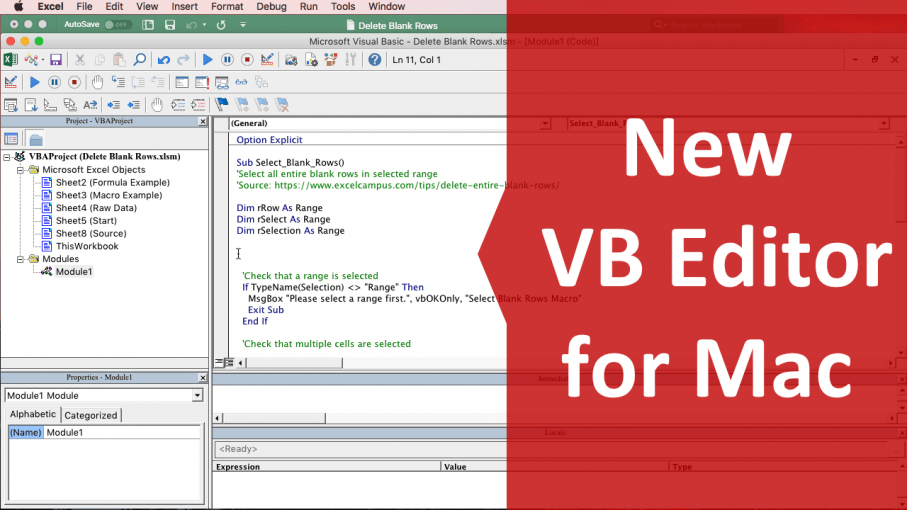
Task: Click the Run Macro play icon
Action: point(207,60)
